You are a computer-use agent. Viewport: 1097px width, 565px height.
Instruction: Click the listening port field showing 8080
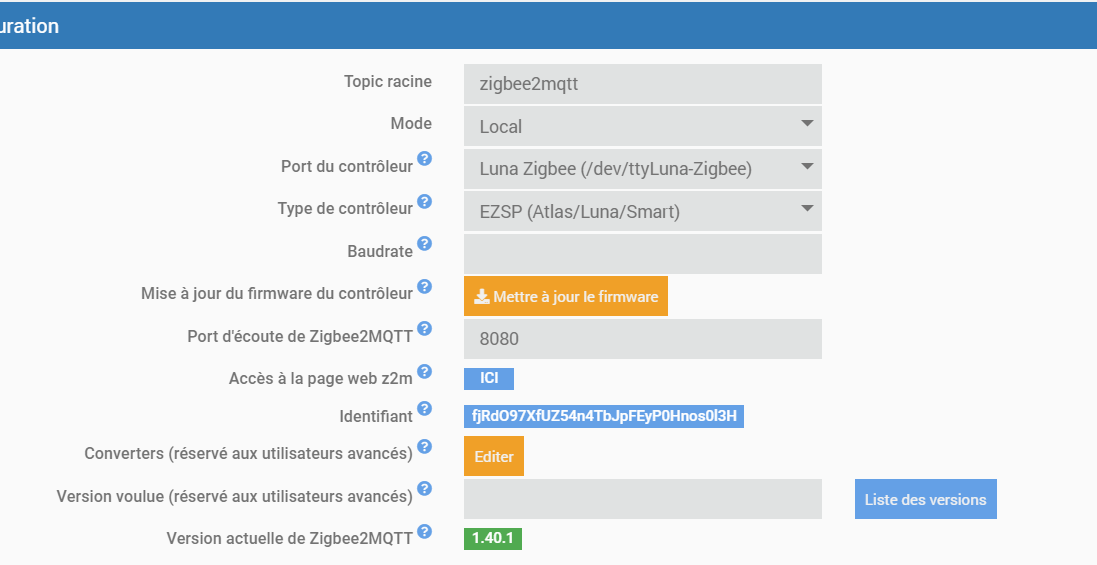click(642, 339)
